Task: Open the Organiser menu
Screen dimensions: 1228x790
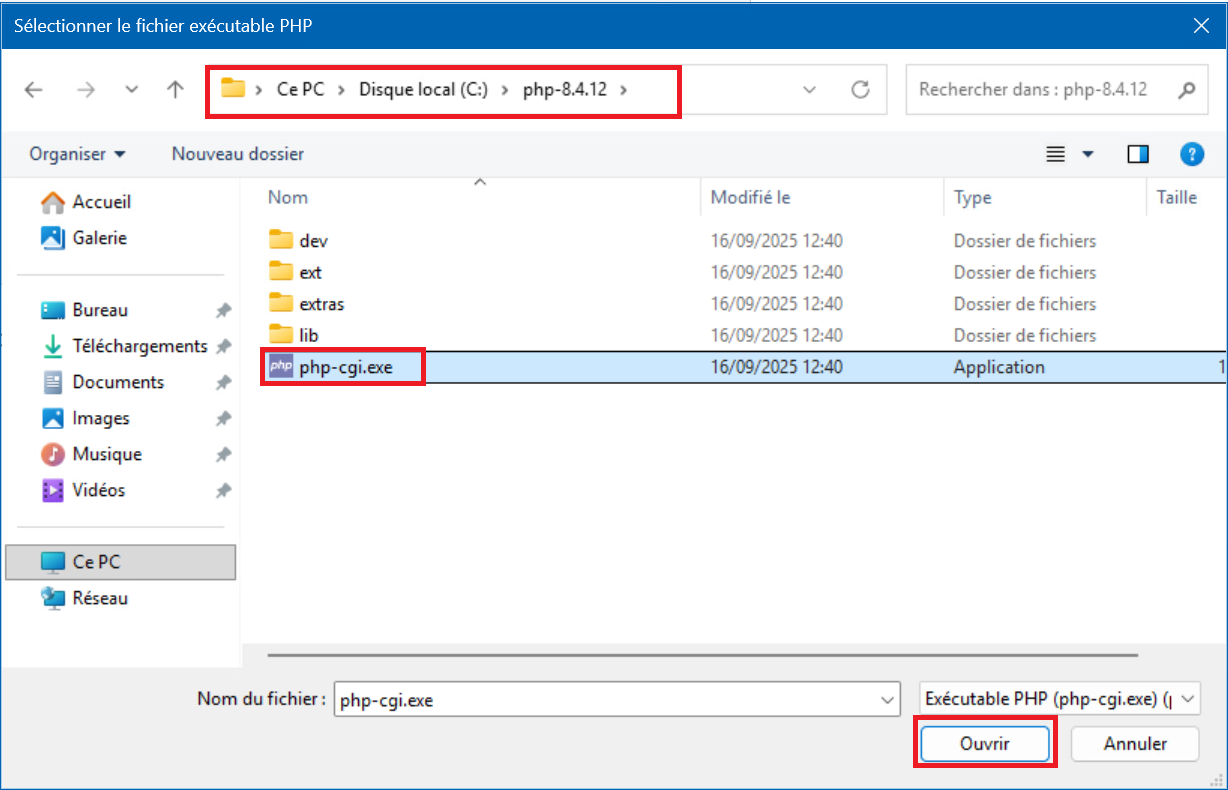Action: (78, 154)
